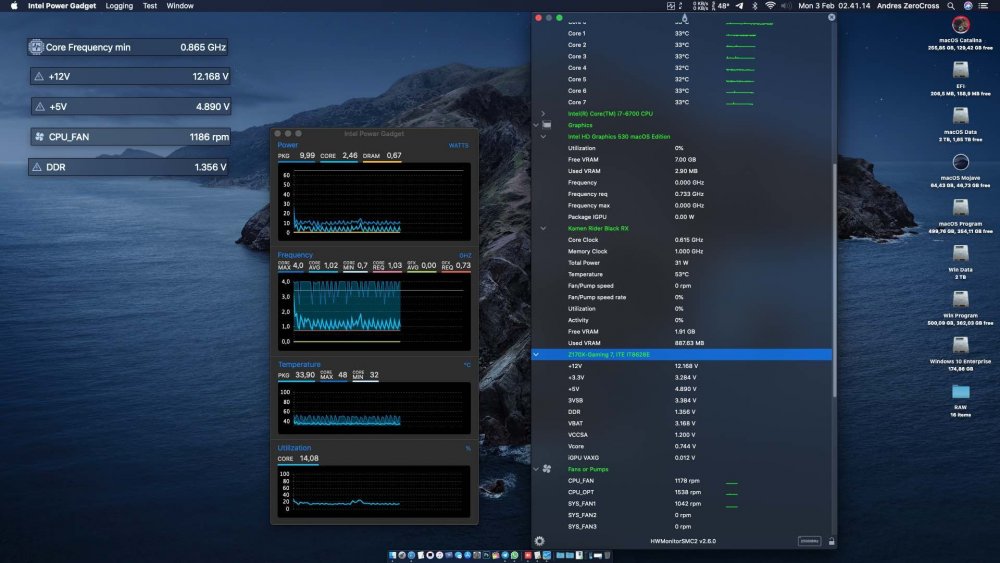Select the CPU_OPT fan row
The image size is (1000, 563).
click(x=682, y=492)
